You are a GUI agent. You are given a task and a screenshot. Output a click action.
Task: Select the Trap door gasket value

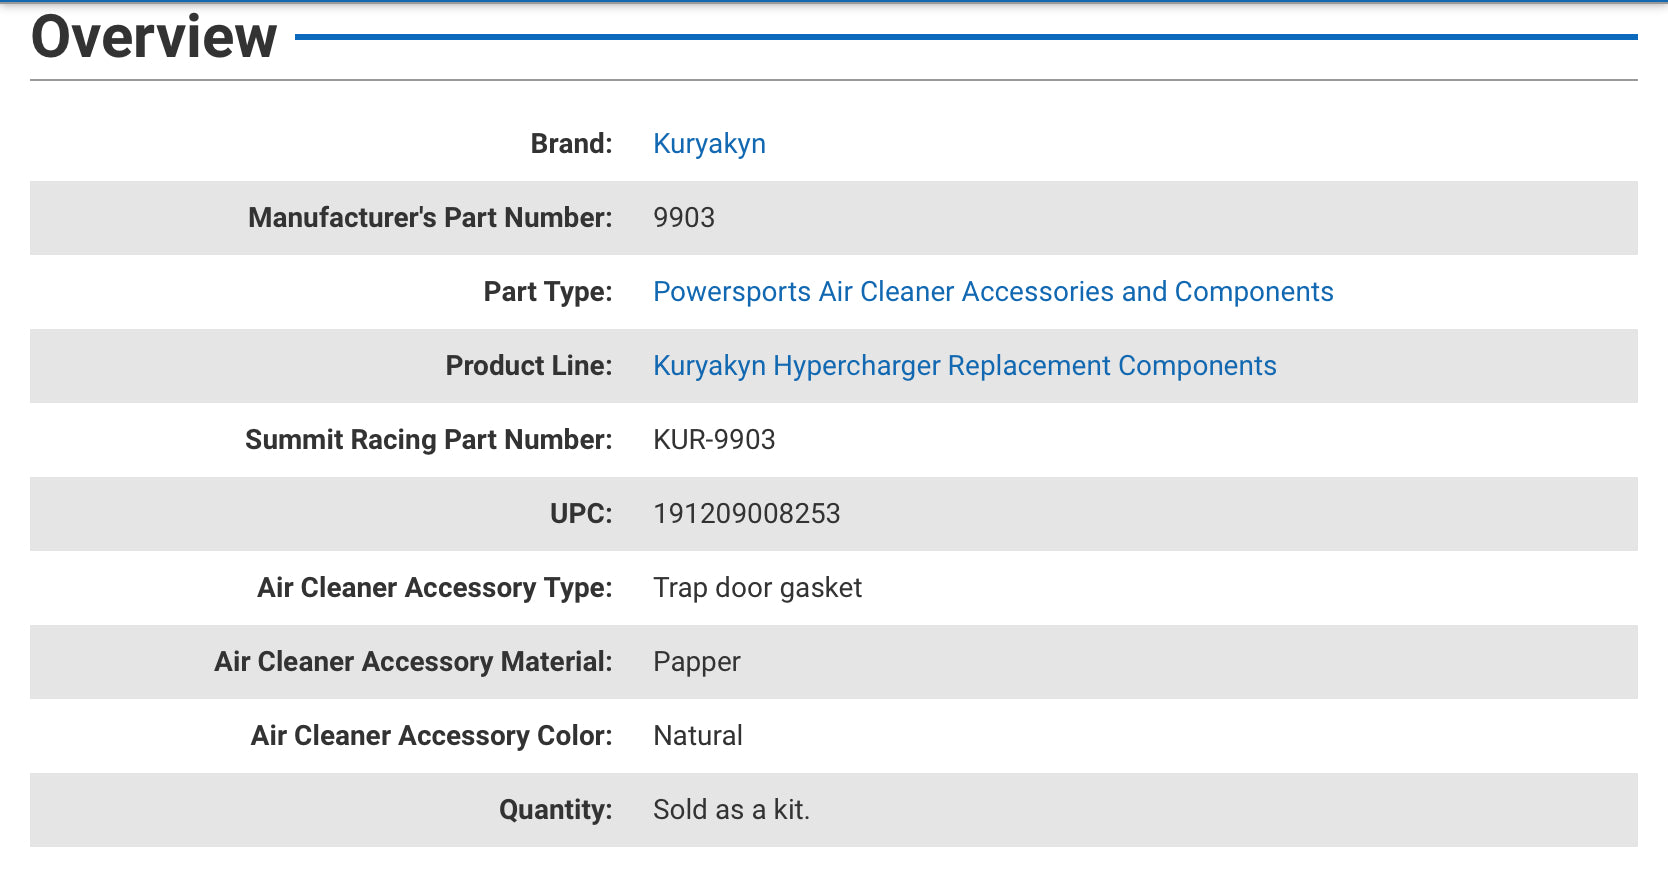click(x=757, y=588)
